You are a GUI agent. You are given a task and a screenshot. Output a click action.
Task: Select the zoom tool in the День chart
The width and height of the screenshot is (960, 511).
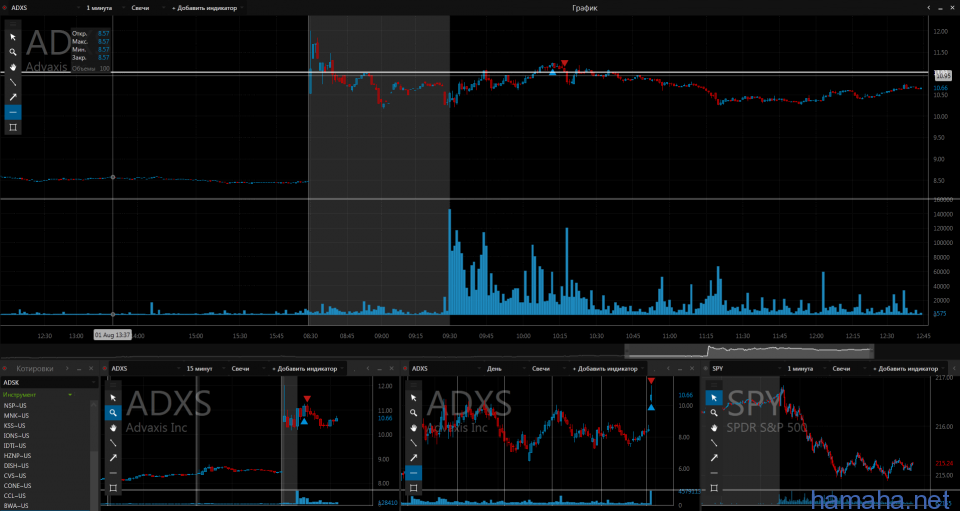tap(413, 412)
